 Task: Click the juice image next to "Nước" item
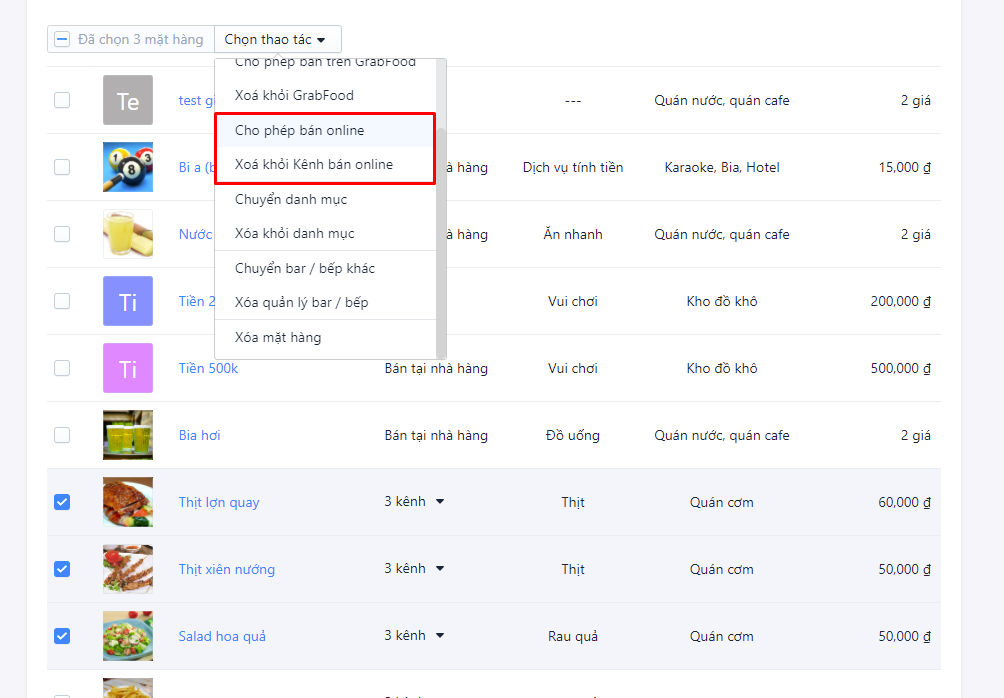pos(127,234)
